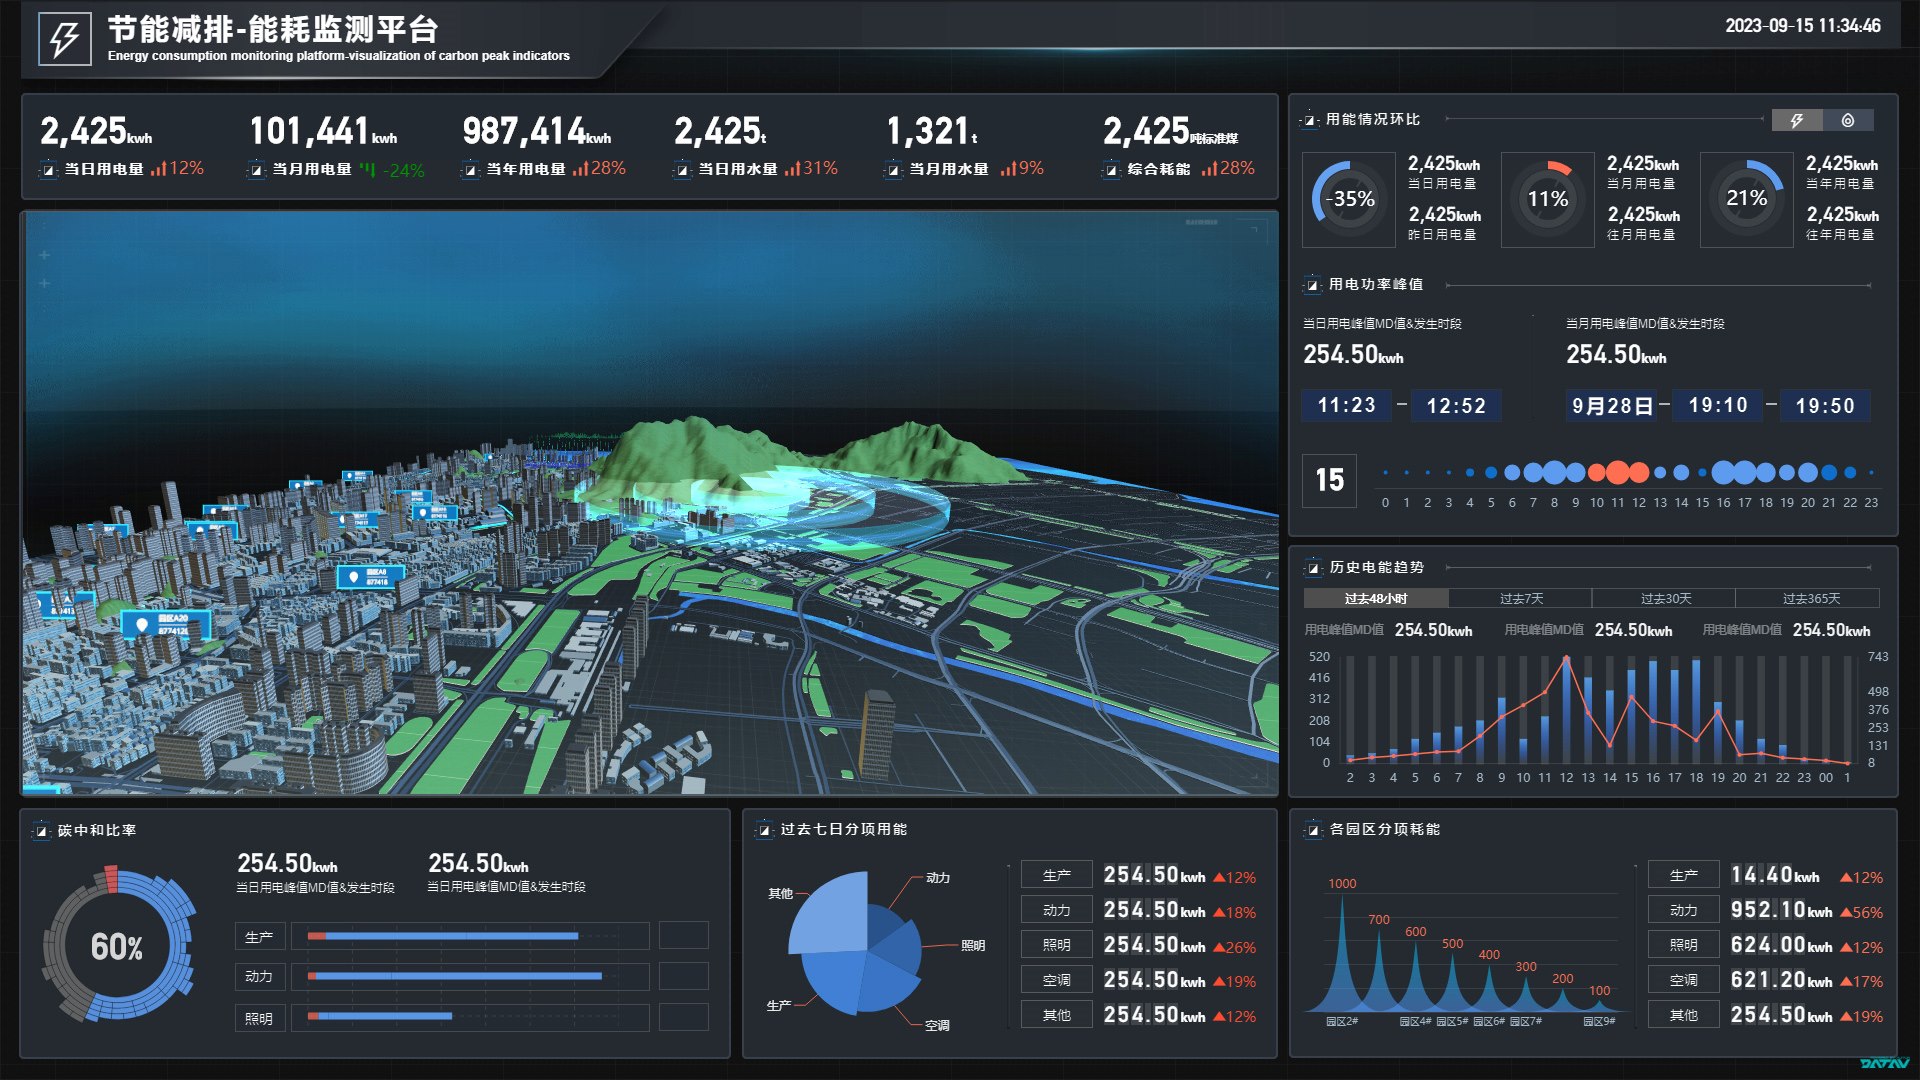The image size is (1920, 1080).
Task: Click panel icon beside 碳中和比率 title
Action: coord(42,831)
